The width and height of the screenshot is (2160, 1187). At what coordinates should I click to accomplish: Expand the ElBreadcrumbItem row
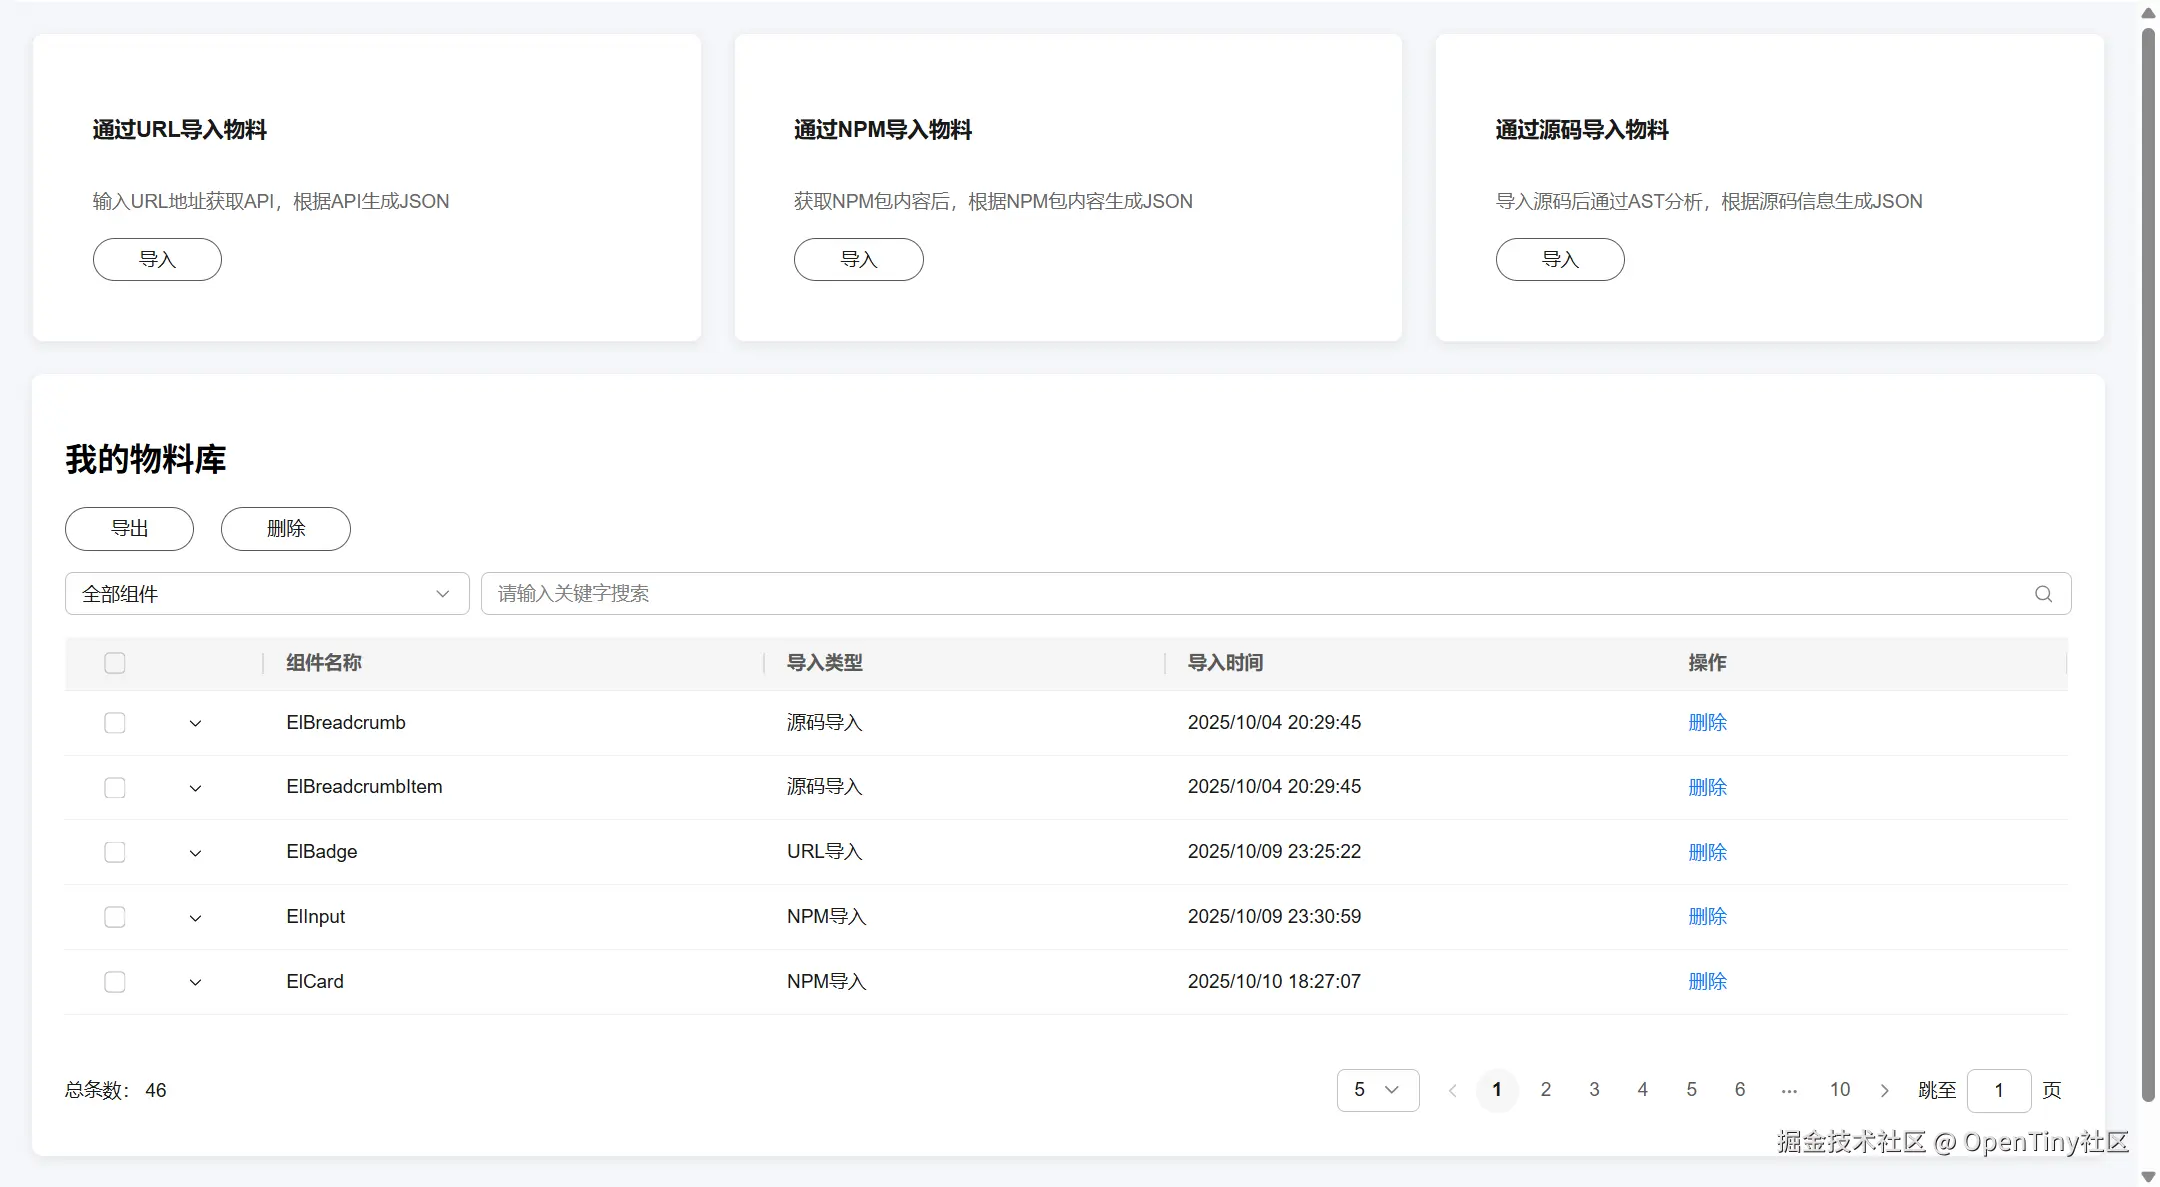point(195,788)
